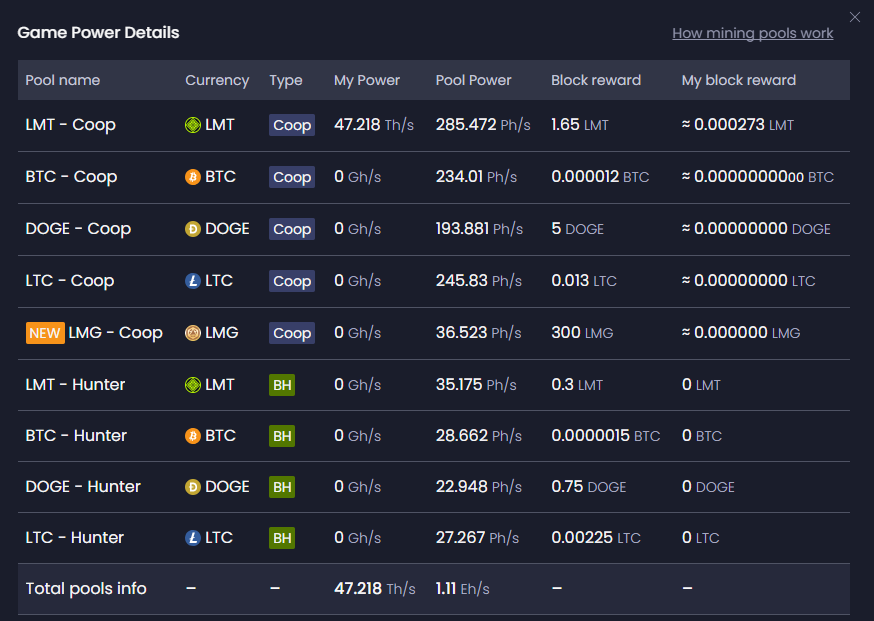Select the BTC - Coop pool name
The width and height of the screenshot is (874, 621).
(71, 177)
